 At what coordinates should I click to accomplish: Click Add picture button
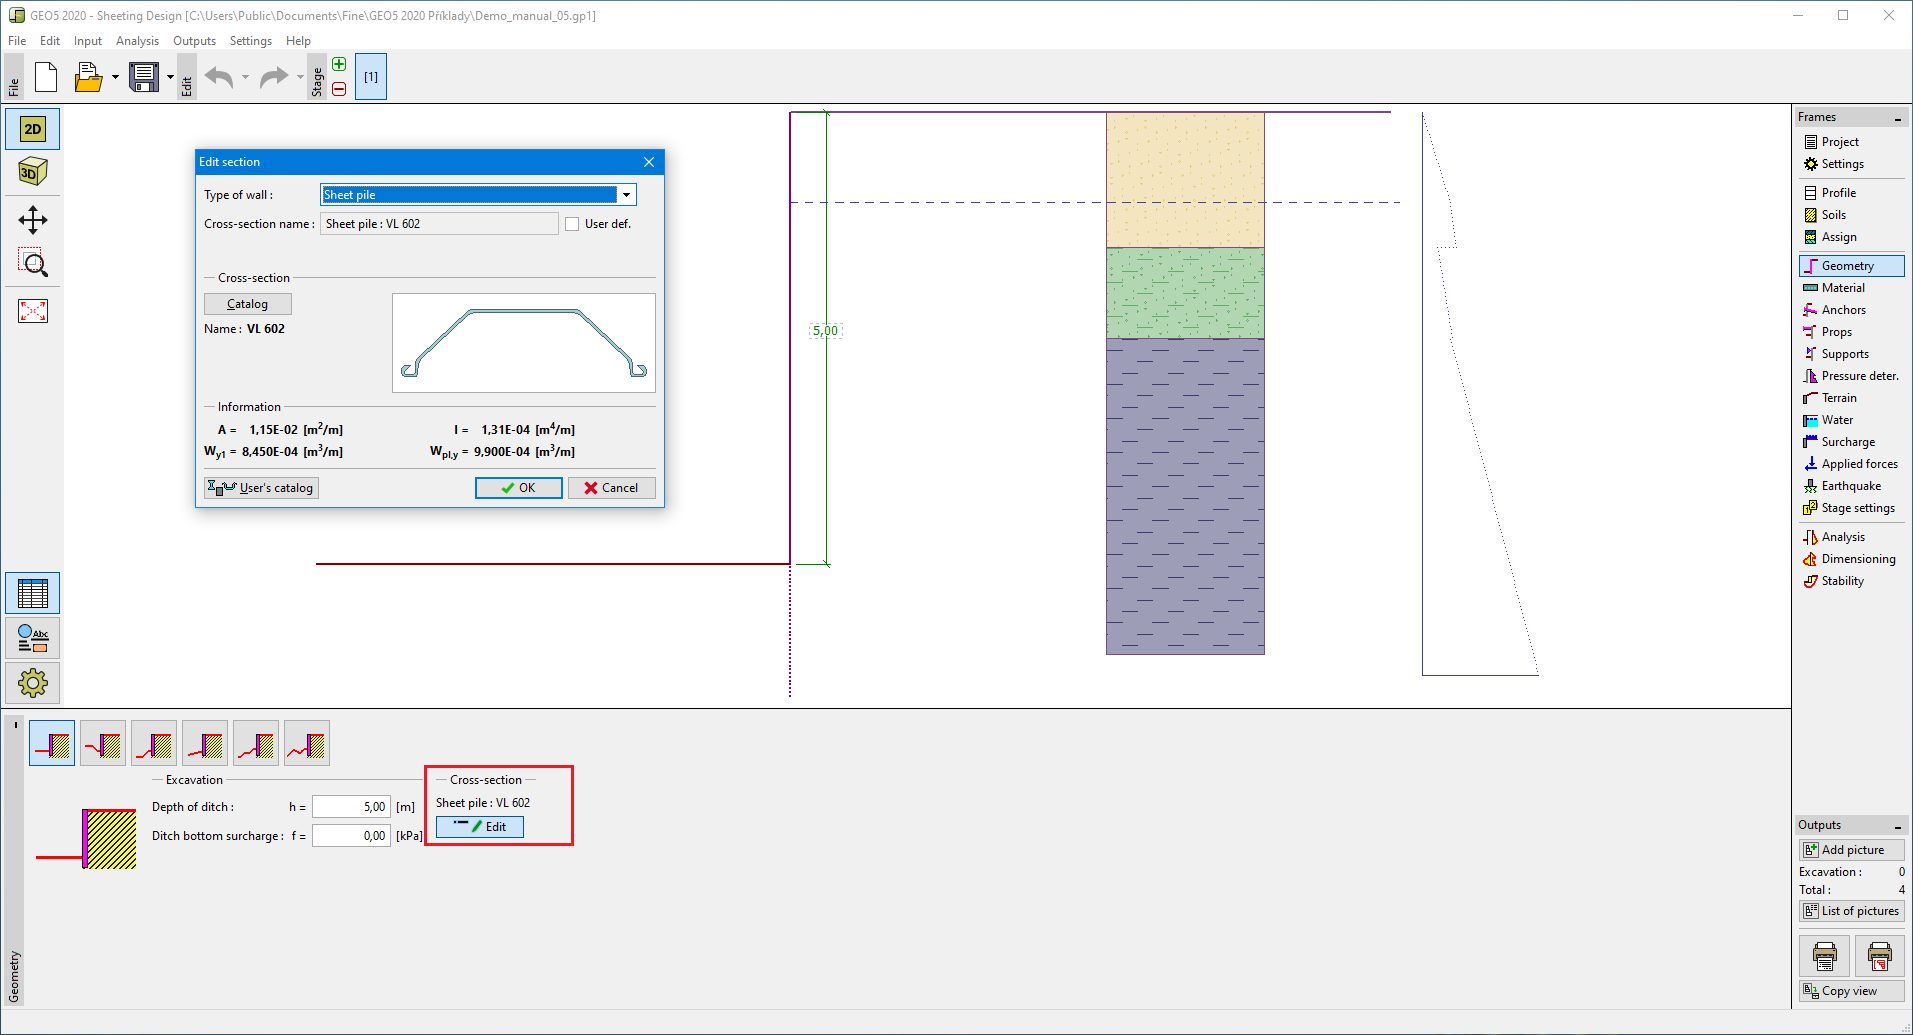point(1852,850)
